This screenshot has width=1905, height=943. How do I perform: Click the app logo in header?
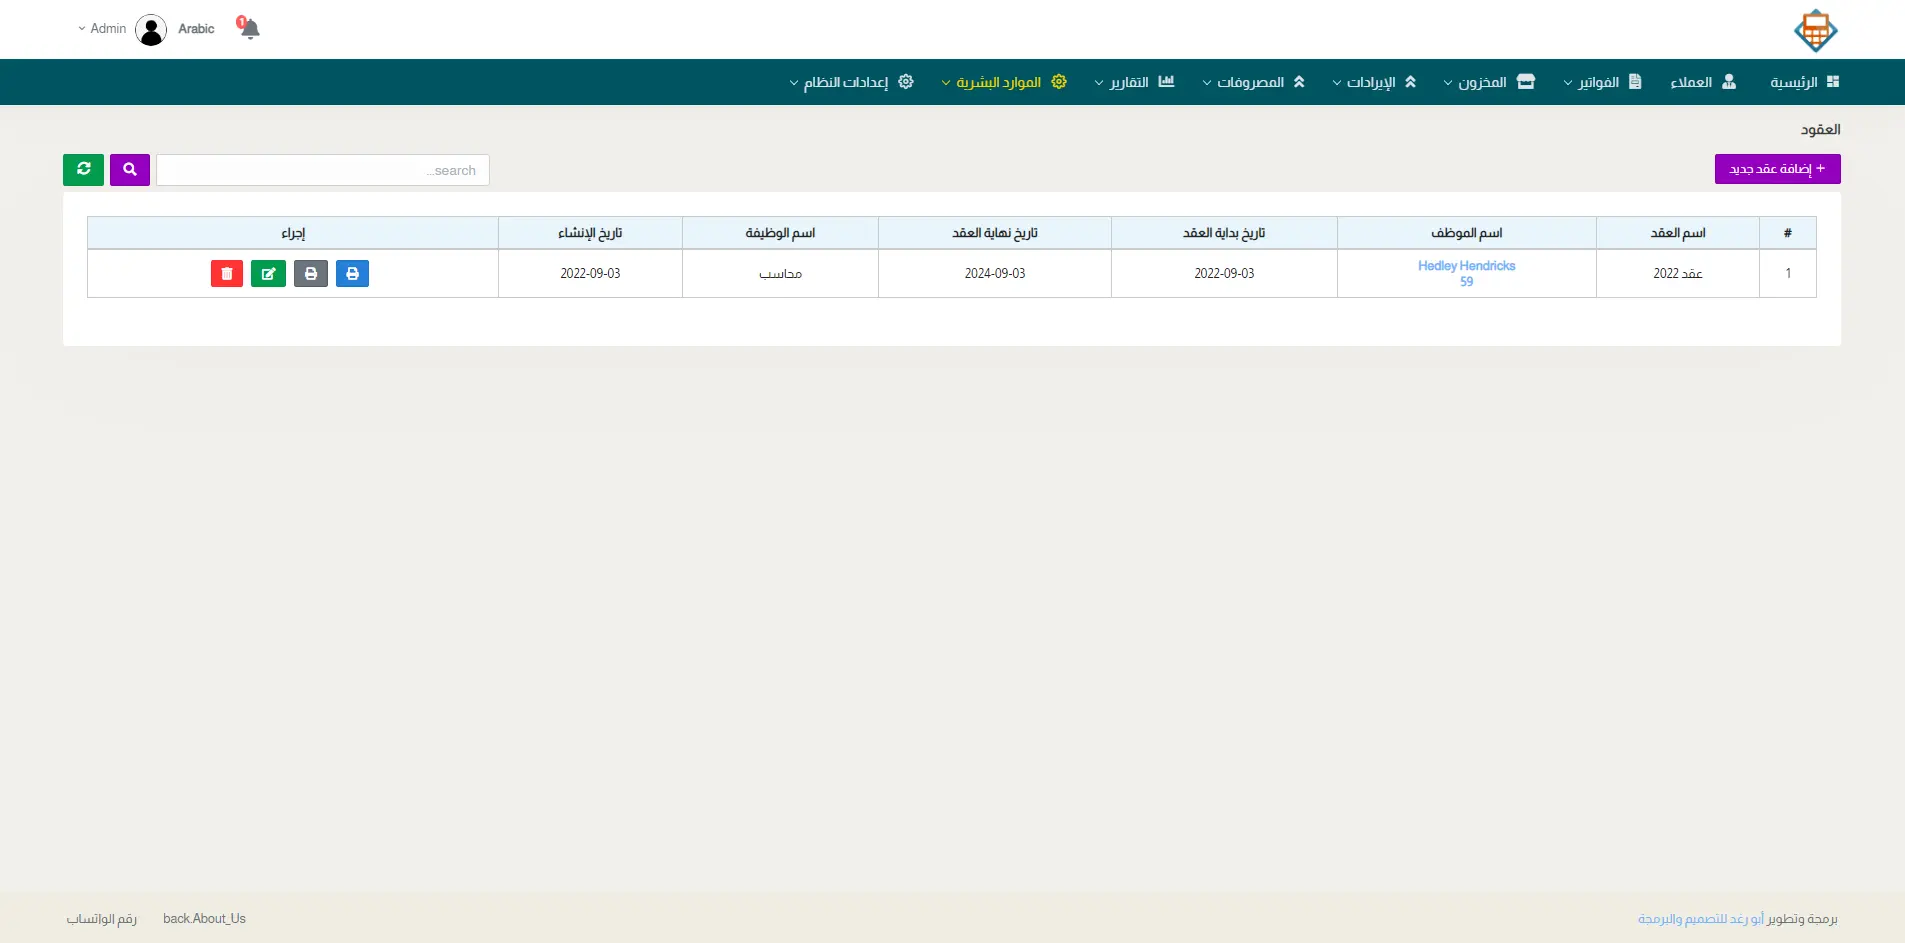[x=1815, y=30]
